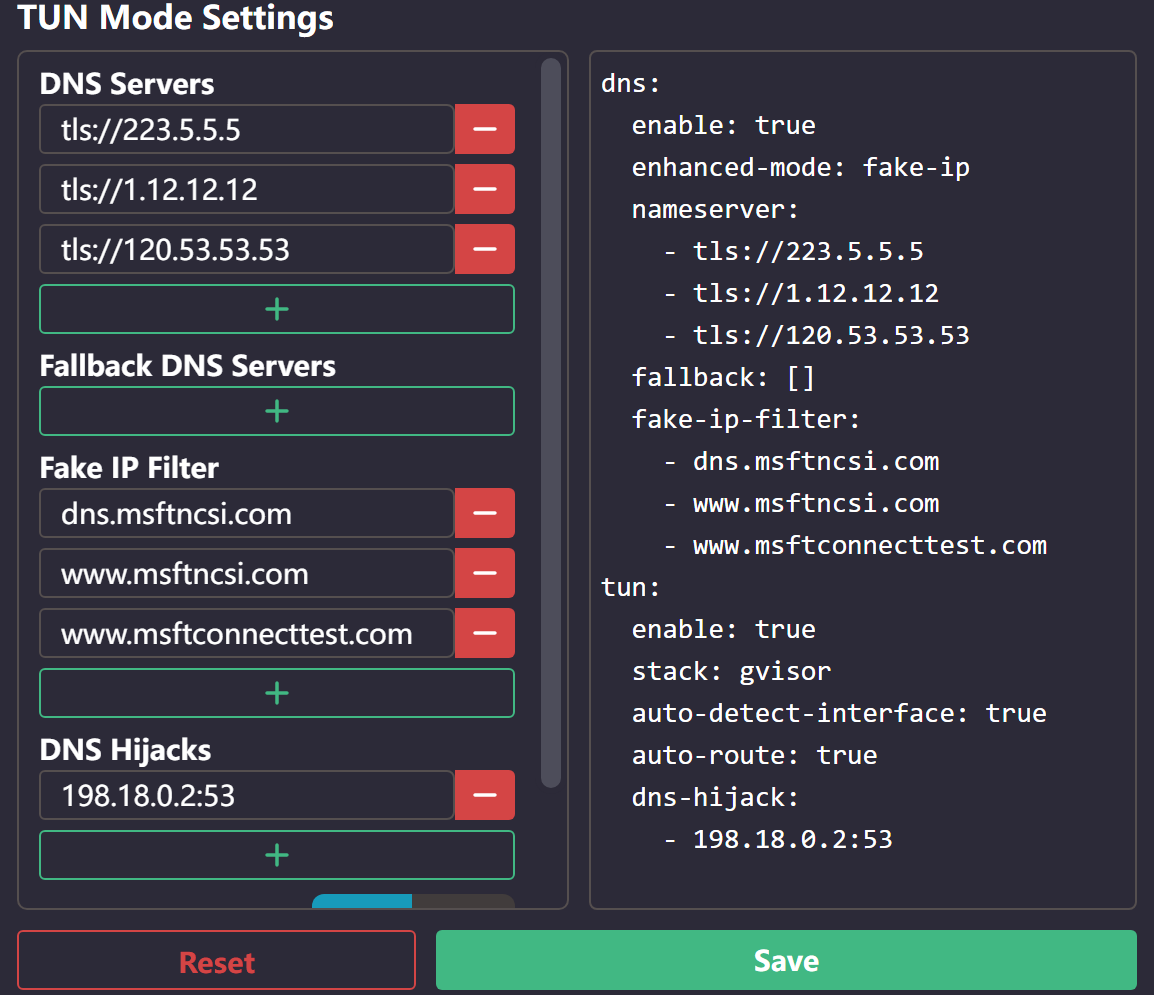Click the 'nameserver:' YAML key
This screenshot has height=995, width=1154.
[x=715, y=210]
